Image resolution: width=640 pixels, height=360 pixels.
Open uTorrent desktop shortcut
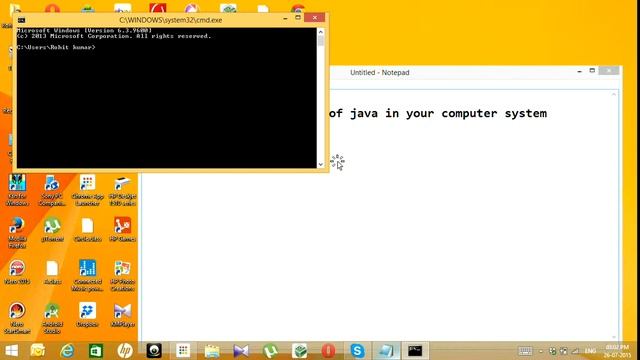click(52, 229)
